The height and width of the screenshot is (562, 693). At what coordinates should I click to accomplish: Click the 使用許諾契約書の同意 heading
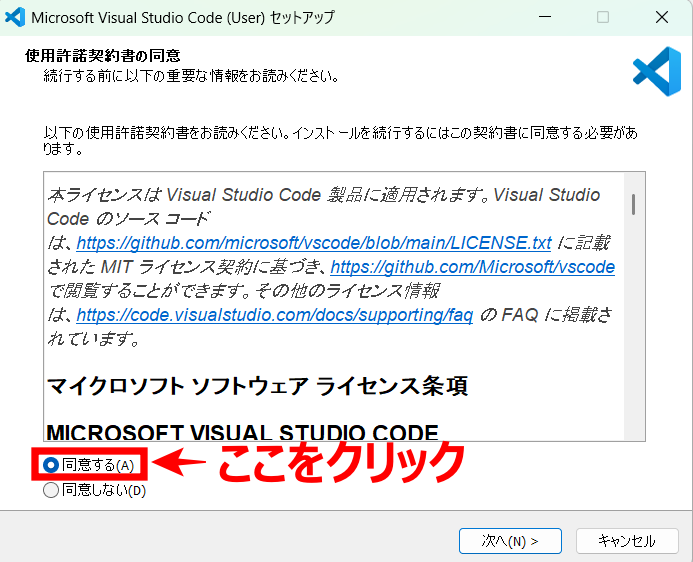[103, 56]
